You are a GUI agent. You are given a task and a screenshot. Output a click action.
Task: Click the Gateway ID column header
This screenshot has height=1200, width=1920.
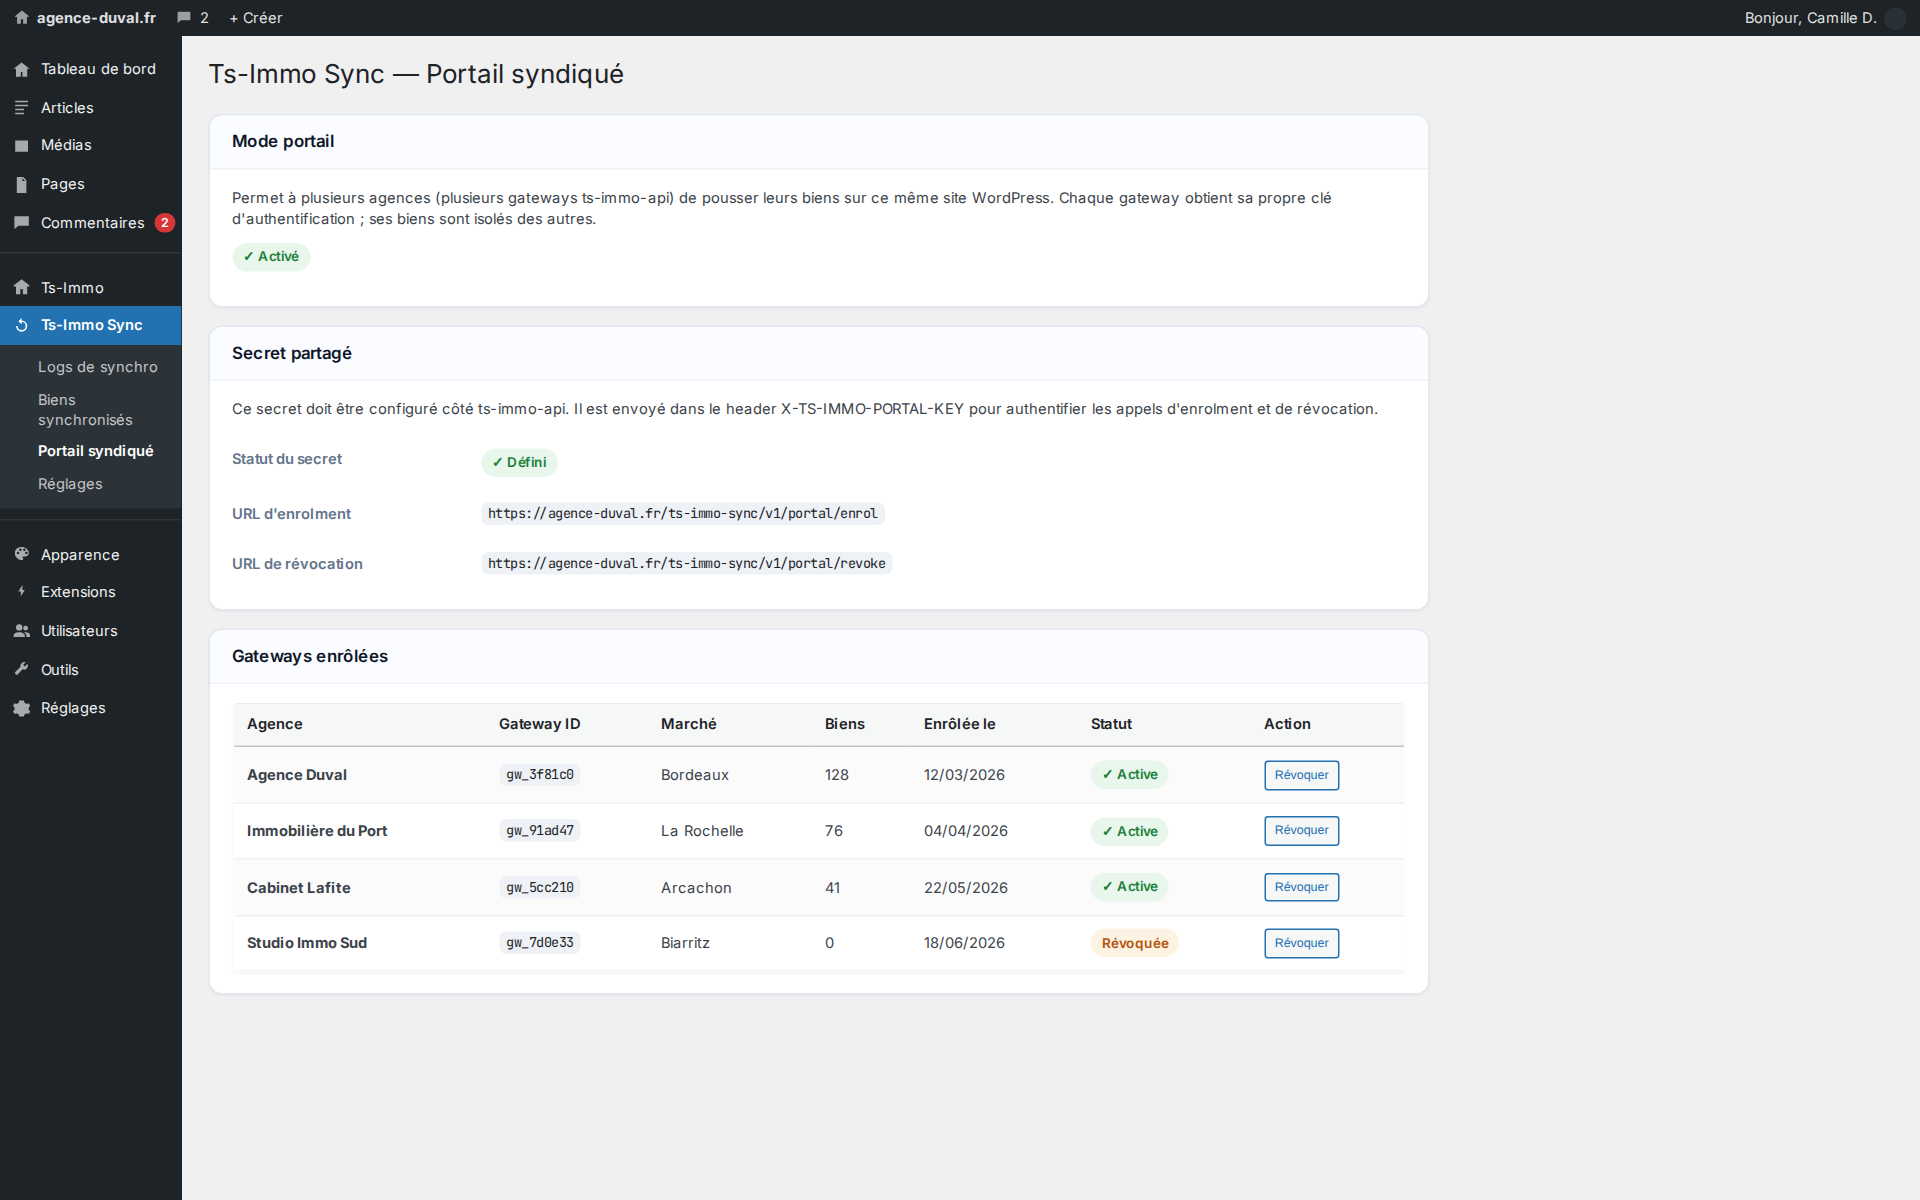(x=539, y=724)
